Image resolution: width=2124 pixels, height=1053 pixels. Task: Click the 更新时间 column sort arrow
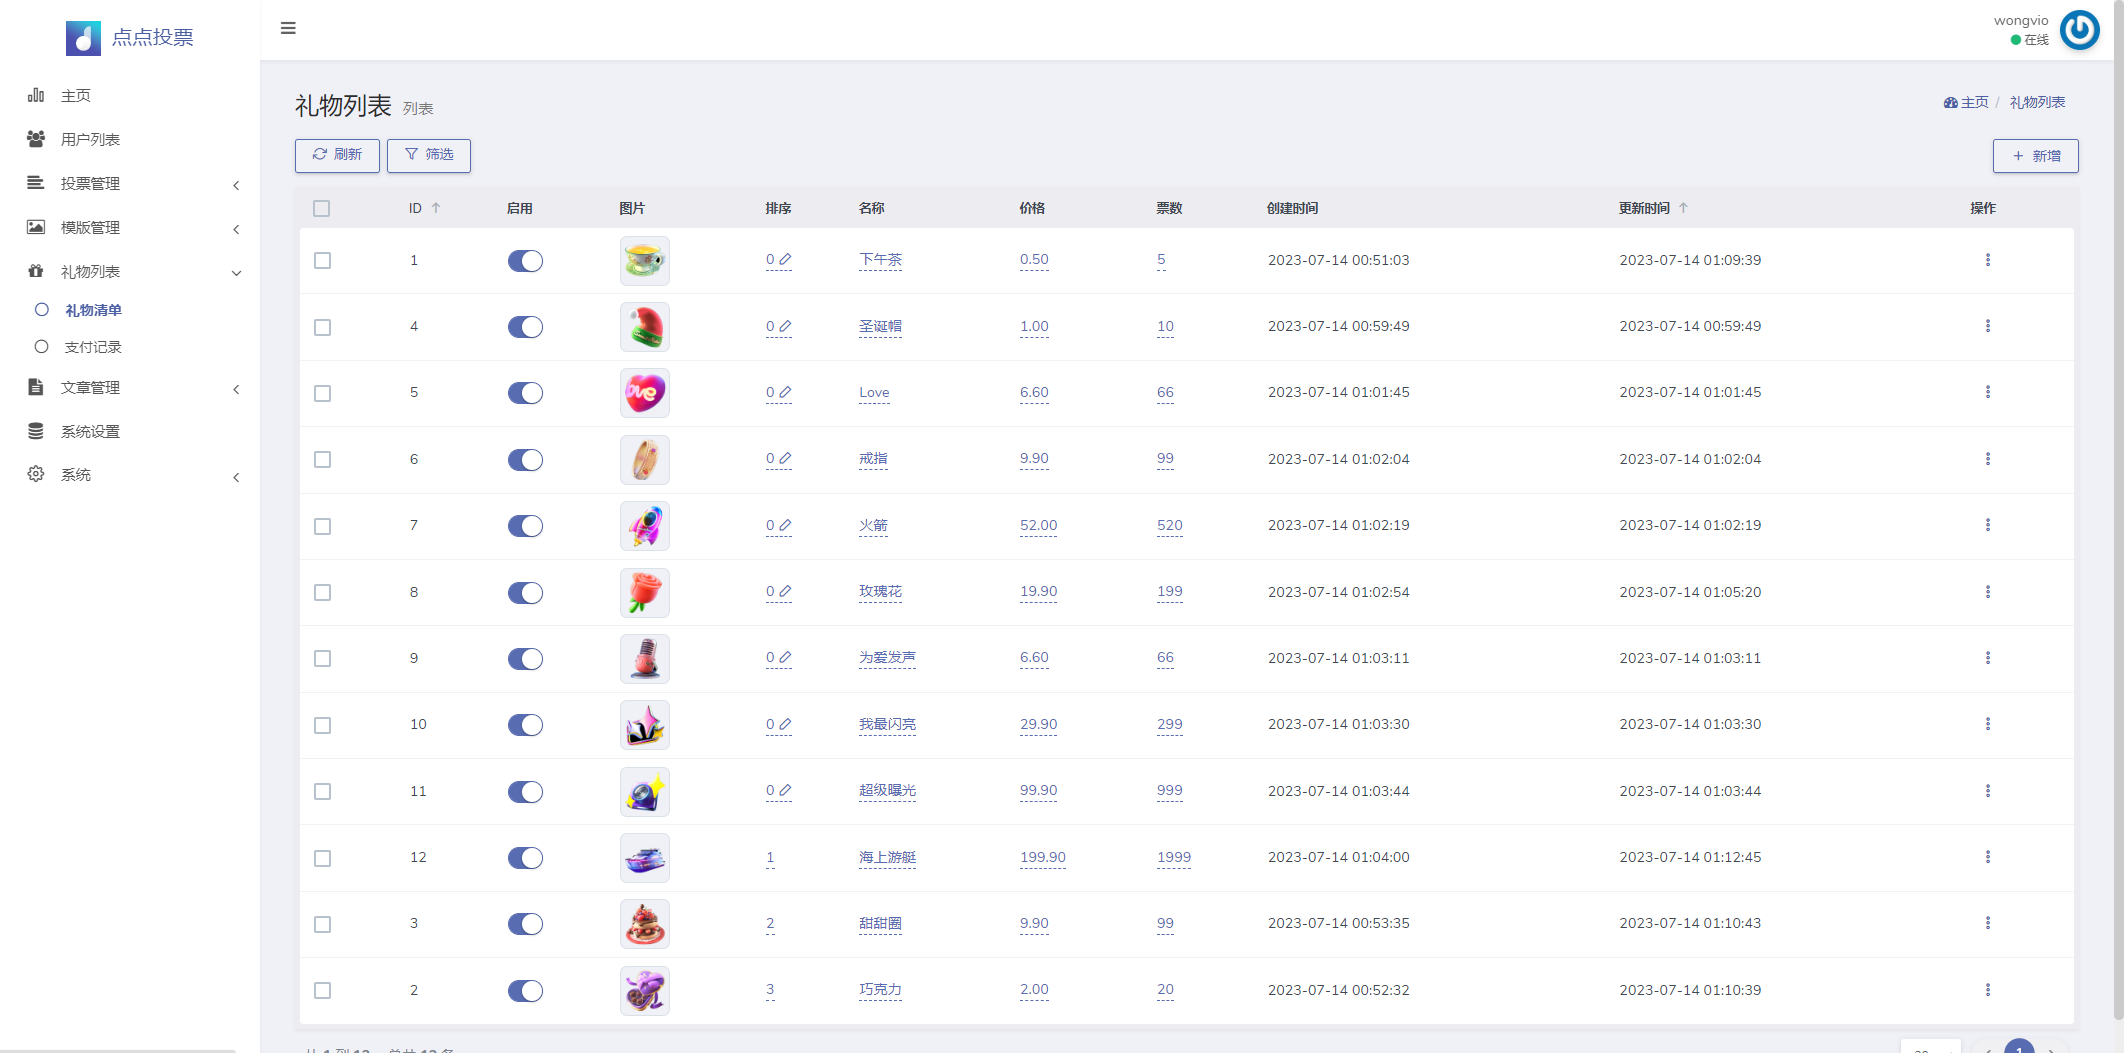(x=1683, y=208)
